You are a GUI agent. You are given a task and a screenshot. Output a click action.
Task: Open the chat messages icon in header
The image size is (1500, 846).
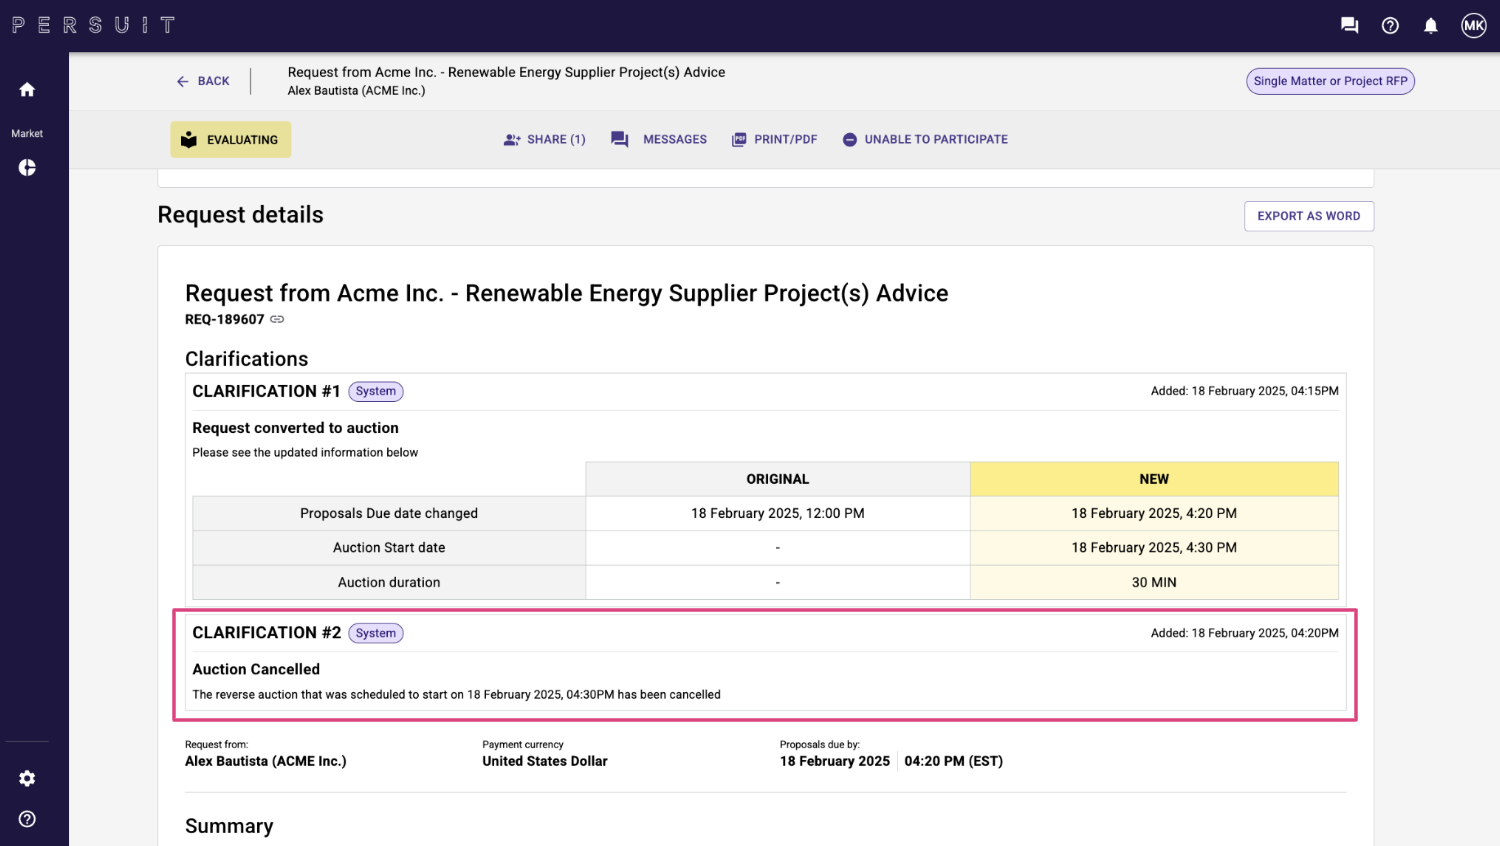pos(1349,26)
